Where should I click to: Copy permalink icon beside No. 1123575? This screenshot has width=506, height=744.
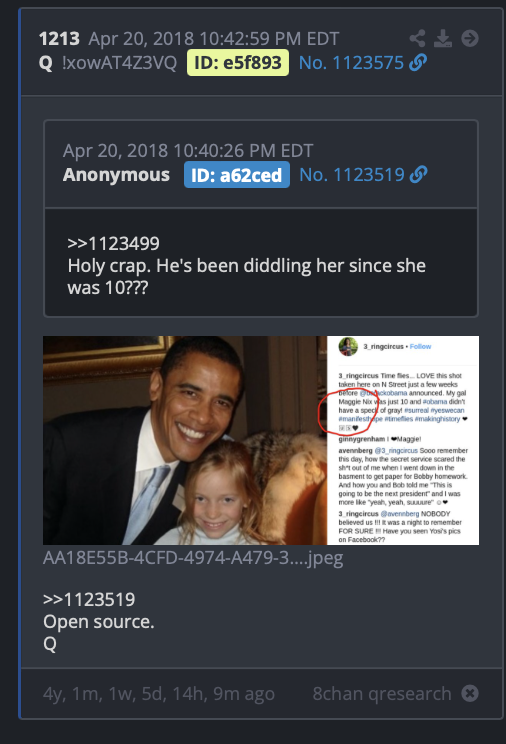click(418, 63)
